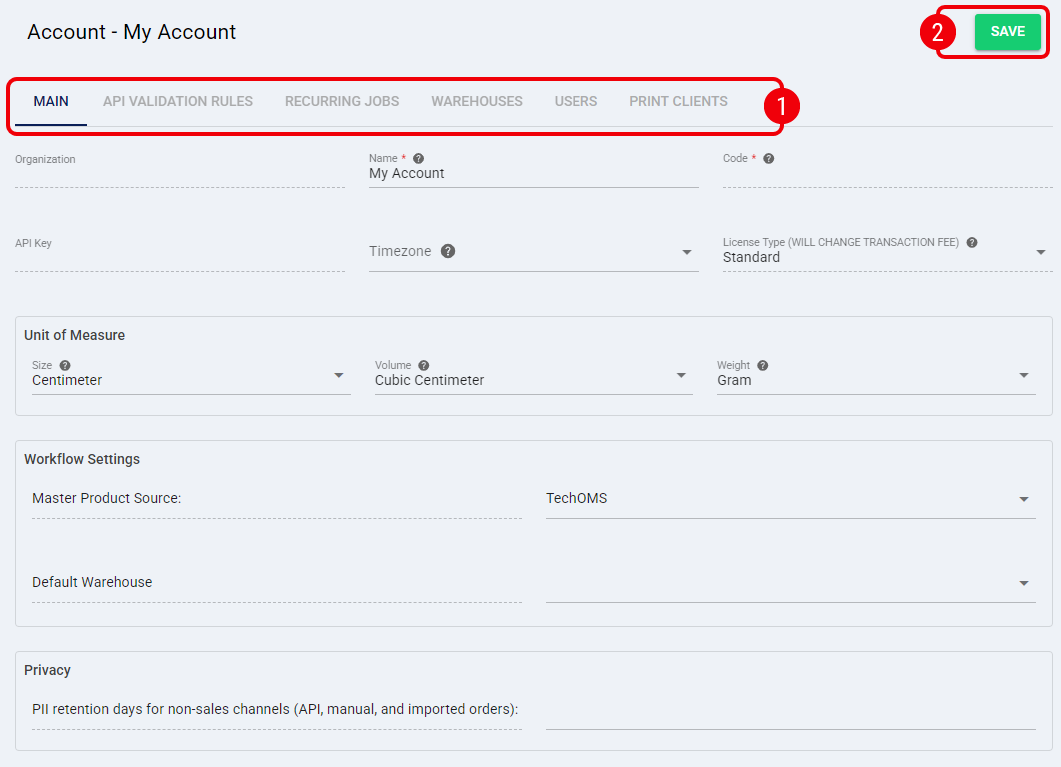Click the Weight field help icon
The image size is (1061, 767).
pyautogui.click(x=763, y=365)
